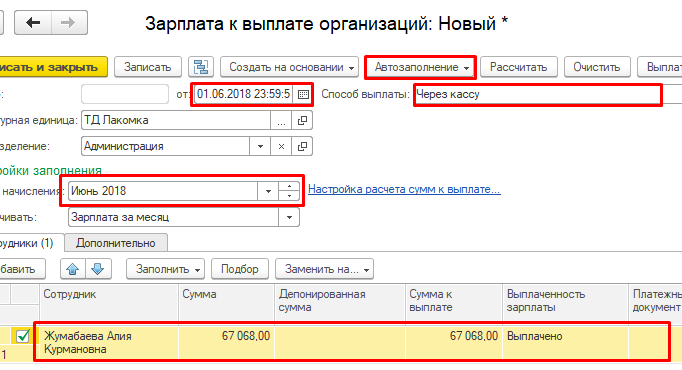Viewport: 682px width, 370px height.
Task: Select employee cell Жумабаева Алия Курмановна
Action: (x=109, y=342)
